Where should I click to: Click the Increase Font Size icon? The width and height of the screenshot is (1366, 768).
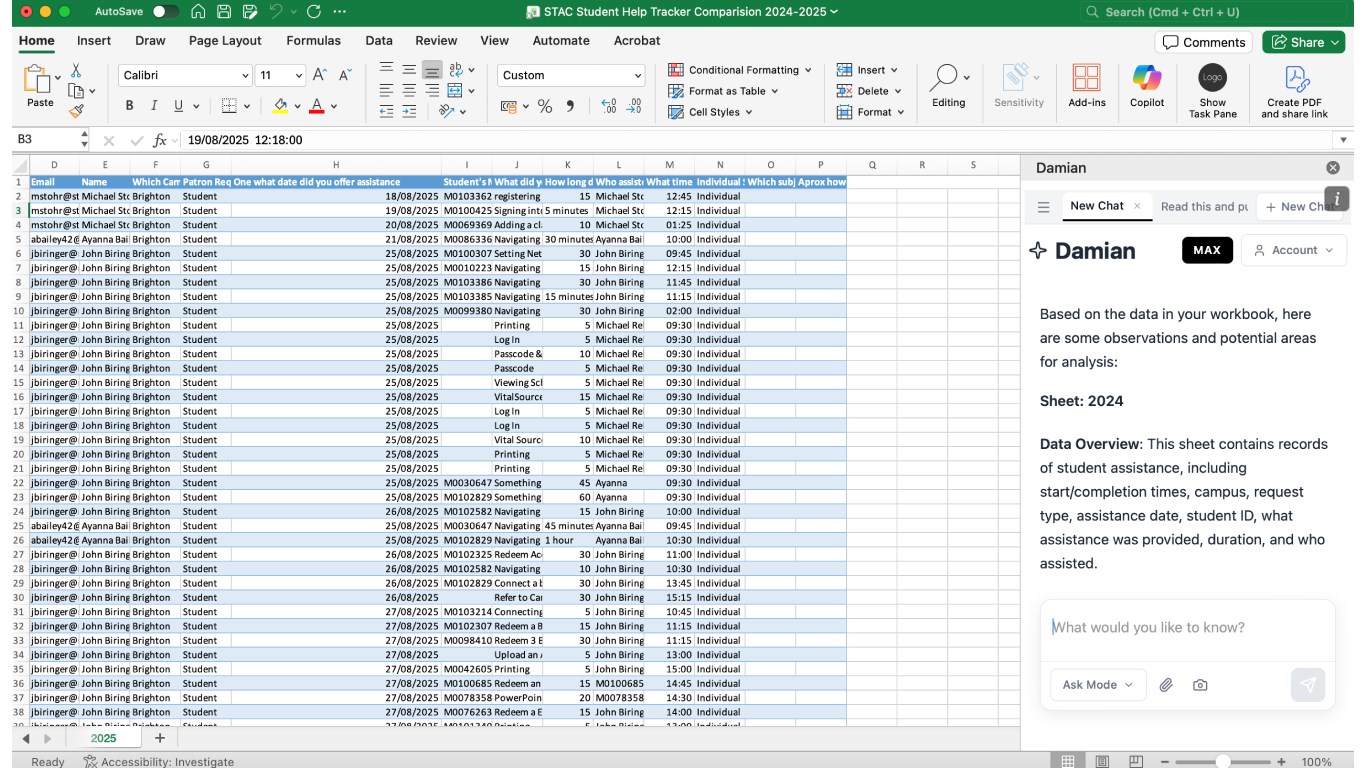pos(320,75)
